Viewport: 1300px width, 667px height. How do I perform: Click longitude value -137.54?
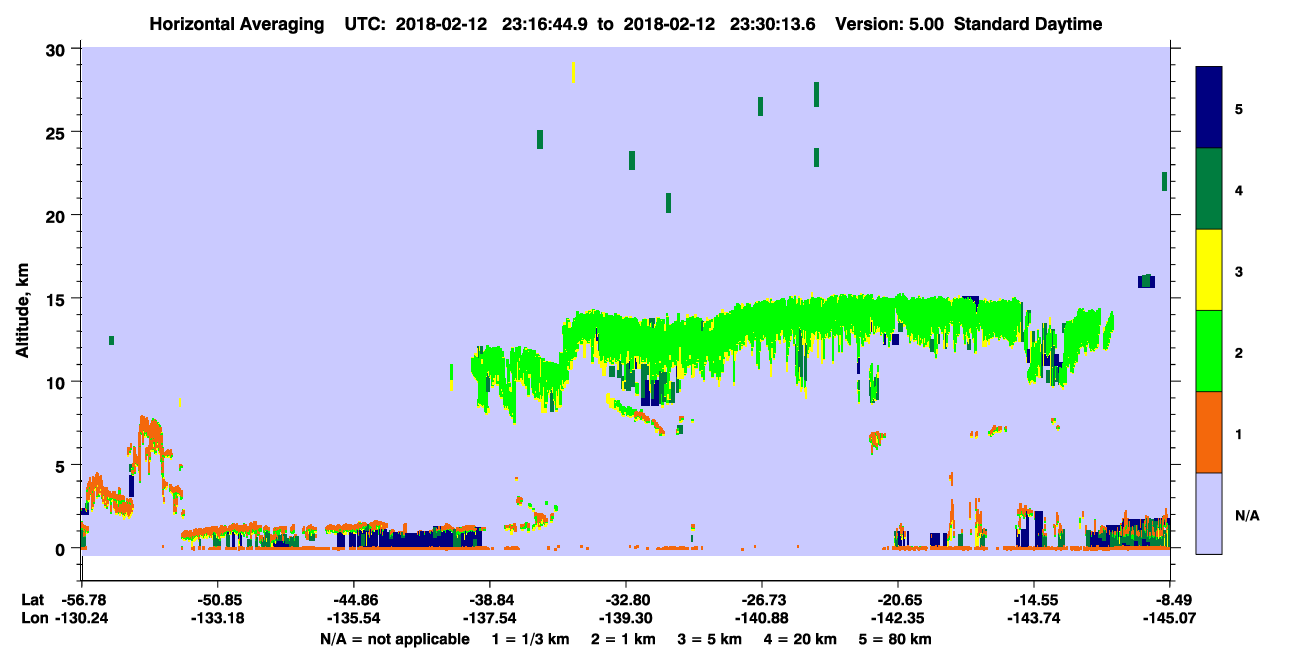(490, 618)
